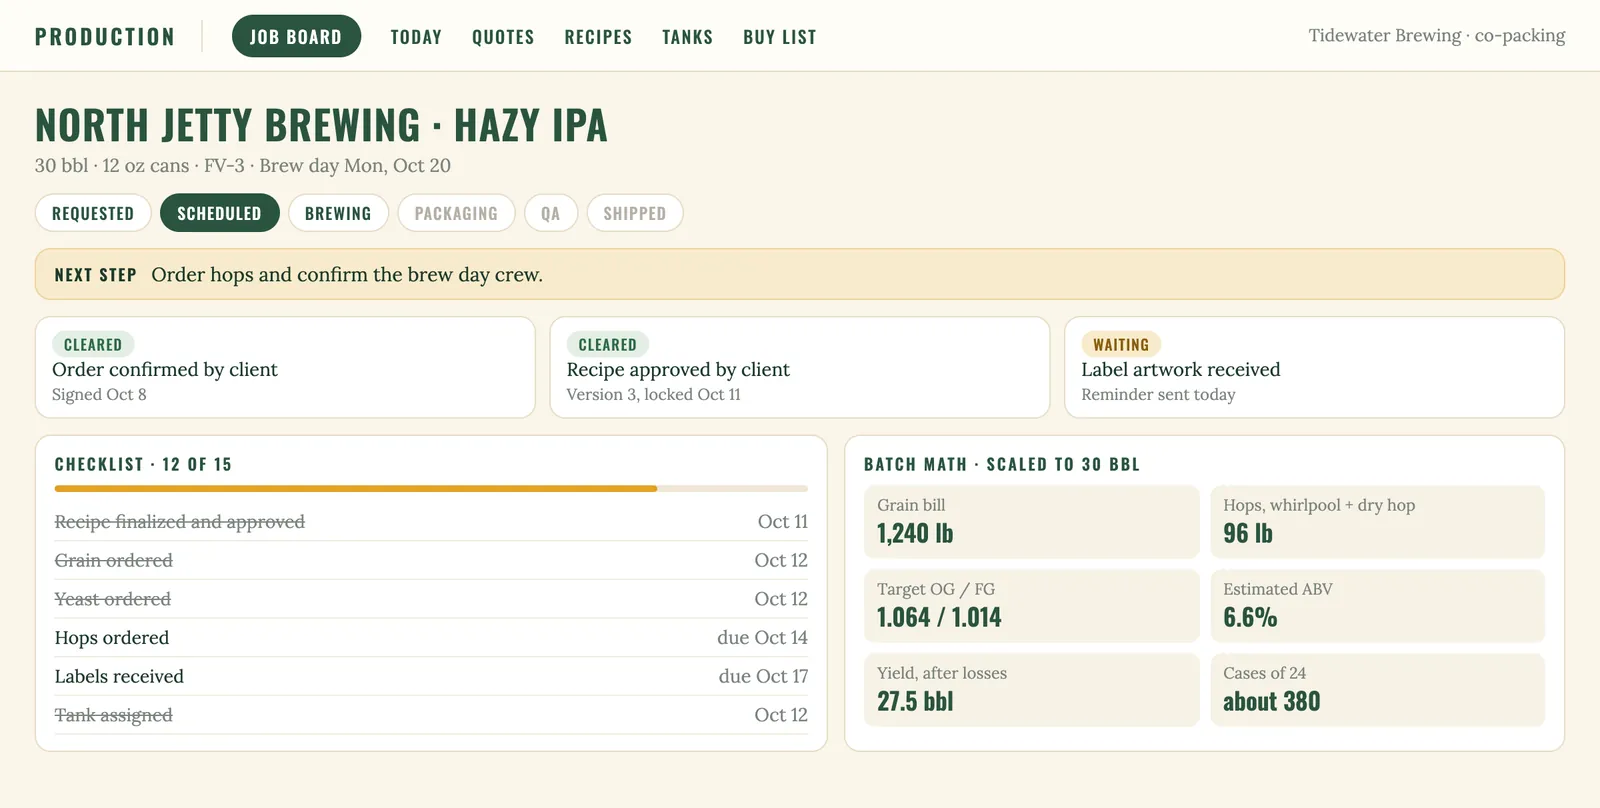This screenshot has height=808, width=1600.
Task: Open the Recipe approved by client card
Action: pyautogui.click(x=800, y=367)
